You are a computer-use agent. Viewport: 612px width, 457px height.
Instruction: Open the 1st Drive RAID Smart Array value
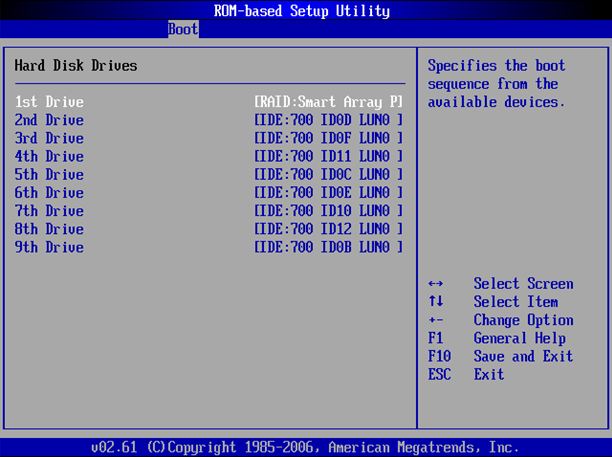(x=329, y=102)
